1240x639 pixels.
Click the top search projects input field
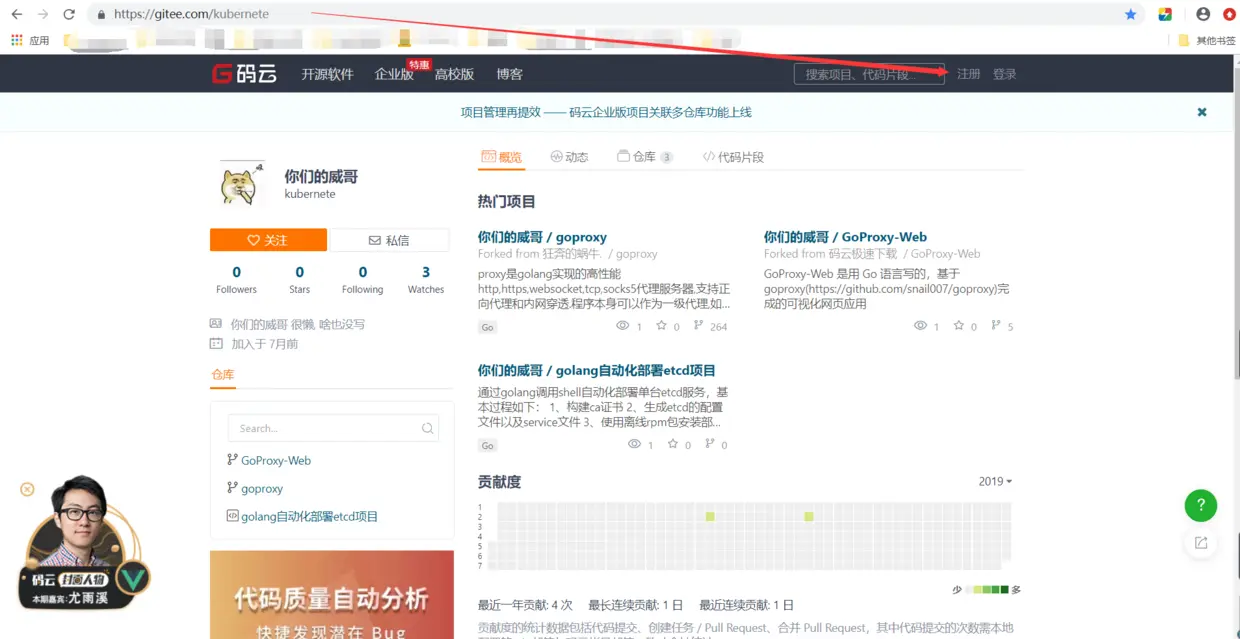point(869,74)
